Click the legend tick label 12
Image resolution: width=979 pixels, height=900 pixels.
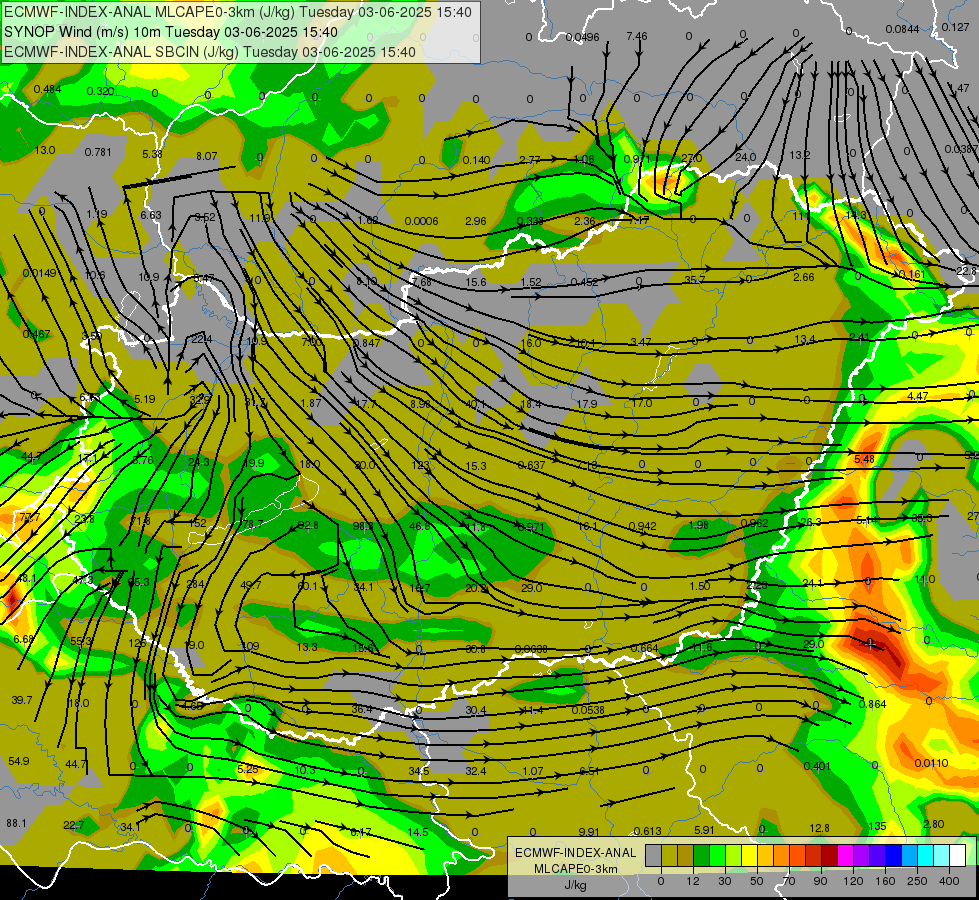(x=693, y=881)
